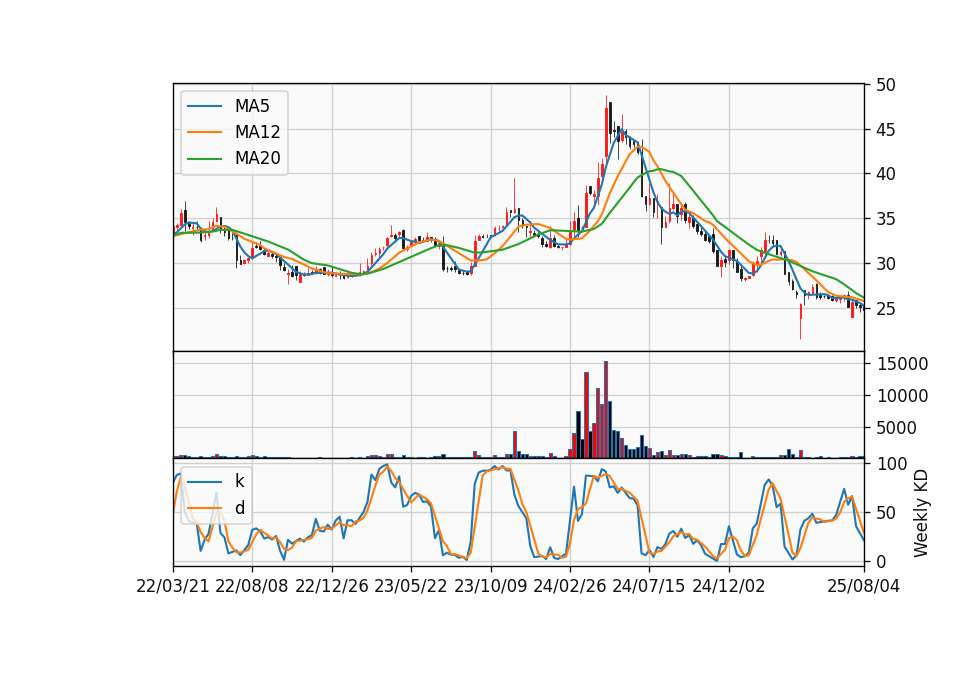Click the 24/07/15 date tick label
This screenshot has height=690, width=960.
(x=649, y=586)
